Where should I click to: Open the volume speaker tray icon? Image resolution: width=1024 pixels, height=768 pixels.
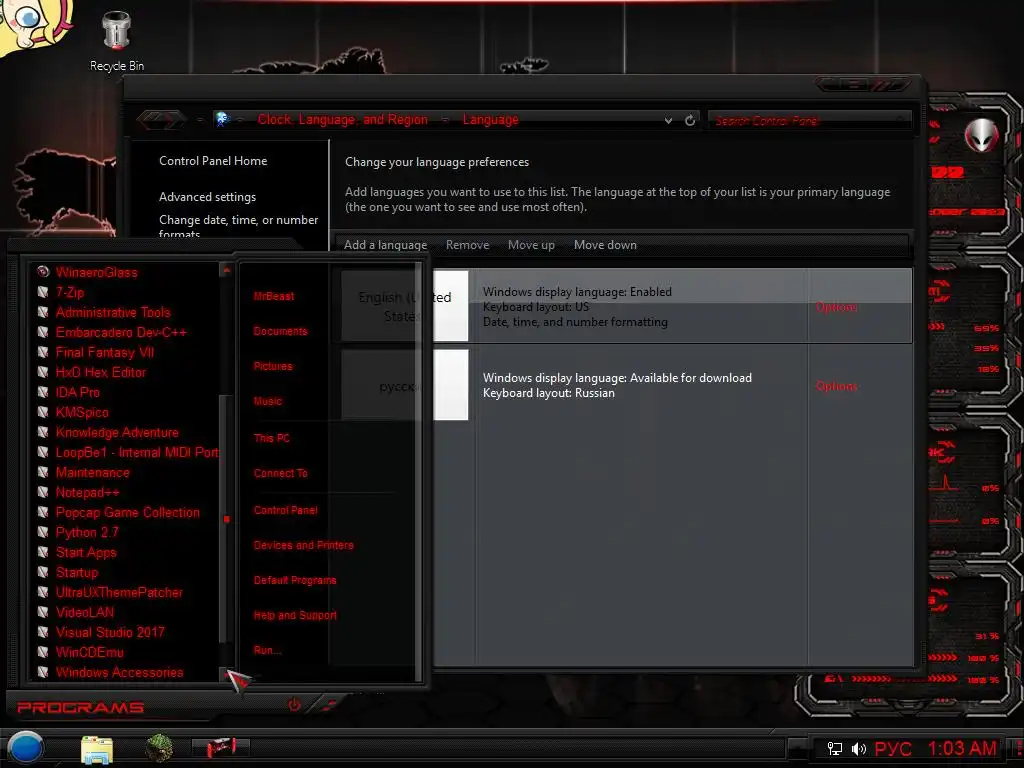click(859, 748)
